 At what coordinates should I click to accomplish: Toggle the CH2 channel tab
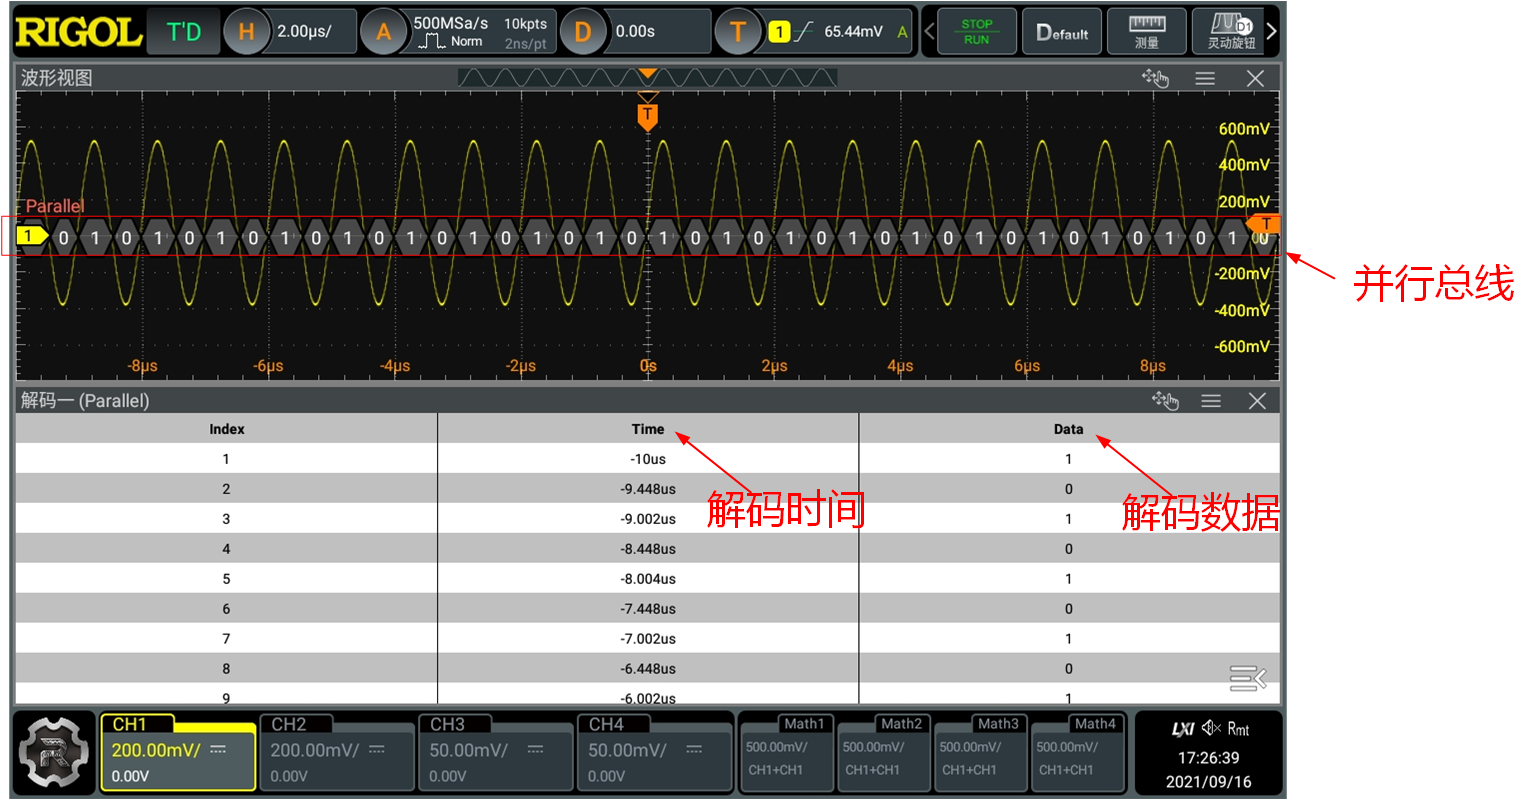tap(336, 753)
